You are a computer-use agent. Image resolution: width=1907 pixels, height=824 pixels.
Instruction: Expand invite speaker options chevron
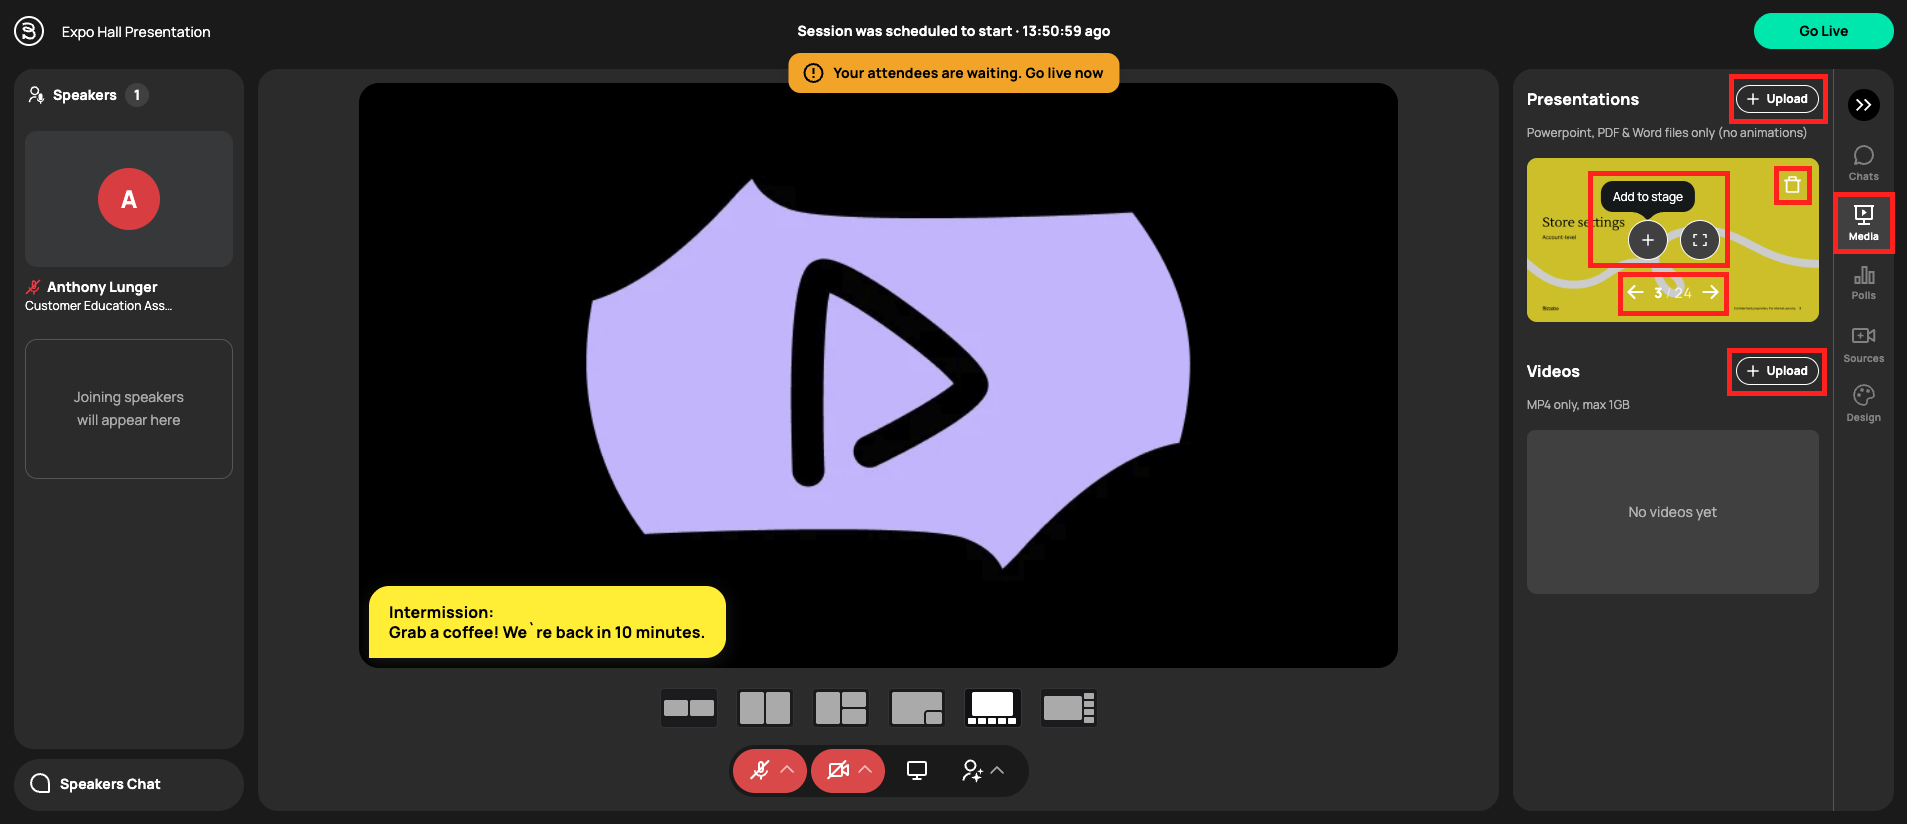tap(998, 770)
